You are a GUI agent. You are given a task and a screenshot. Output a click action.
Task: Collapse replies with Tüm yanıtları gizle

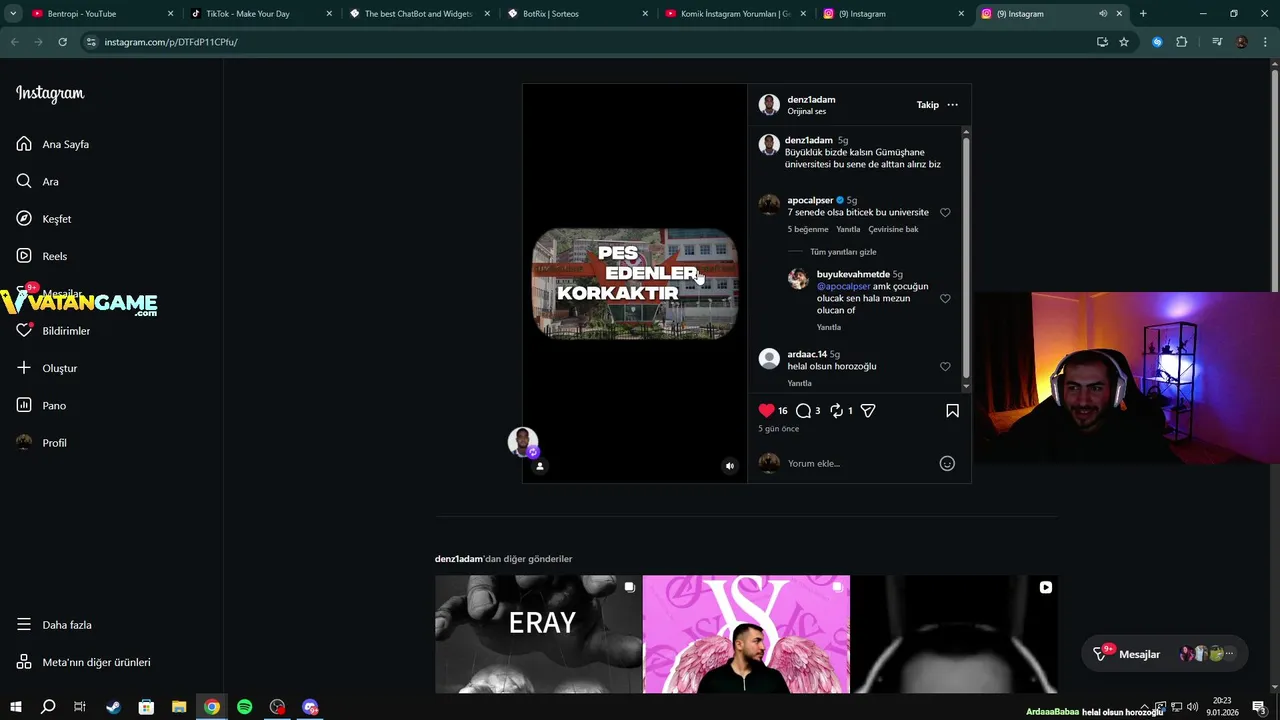coord(843,252)
